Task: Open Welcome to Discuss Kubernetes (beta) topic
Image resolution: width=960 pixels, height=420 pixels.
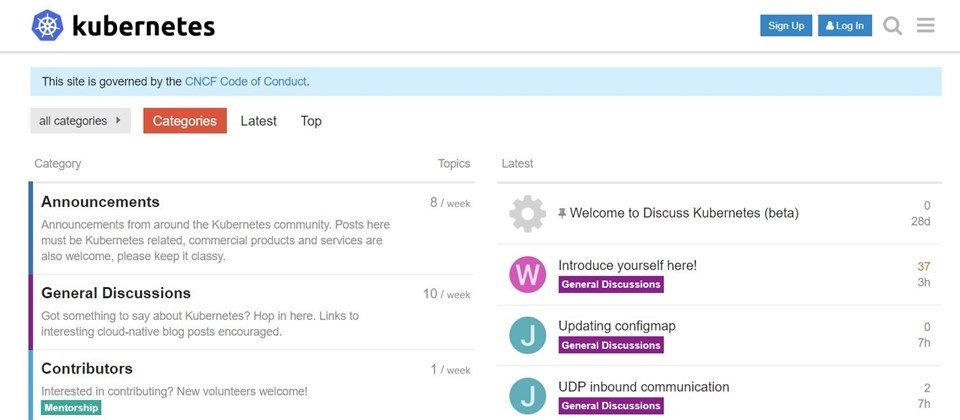Action: click(684, 213)
